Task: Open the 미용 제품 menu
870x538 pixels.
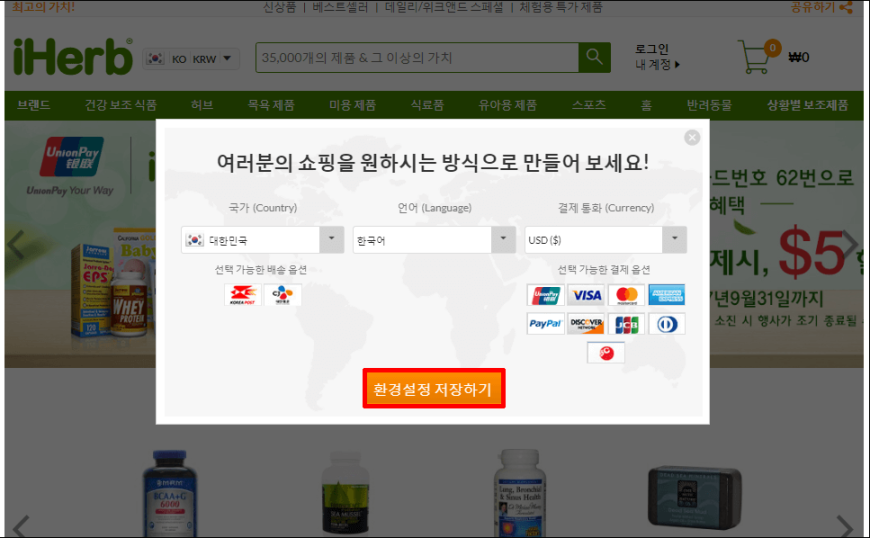Action: pyautogui.click(x=352, y=105)
